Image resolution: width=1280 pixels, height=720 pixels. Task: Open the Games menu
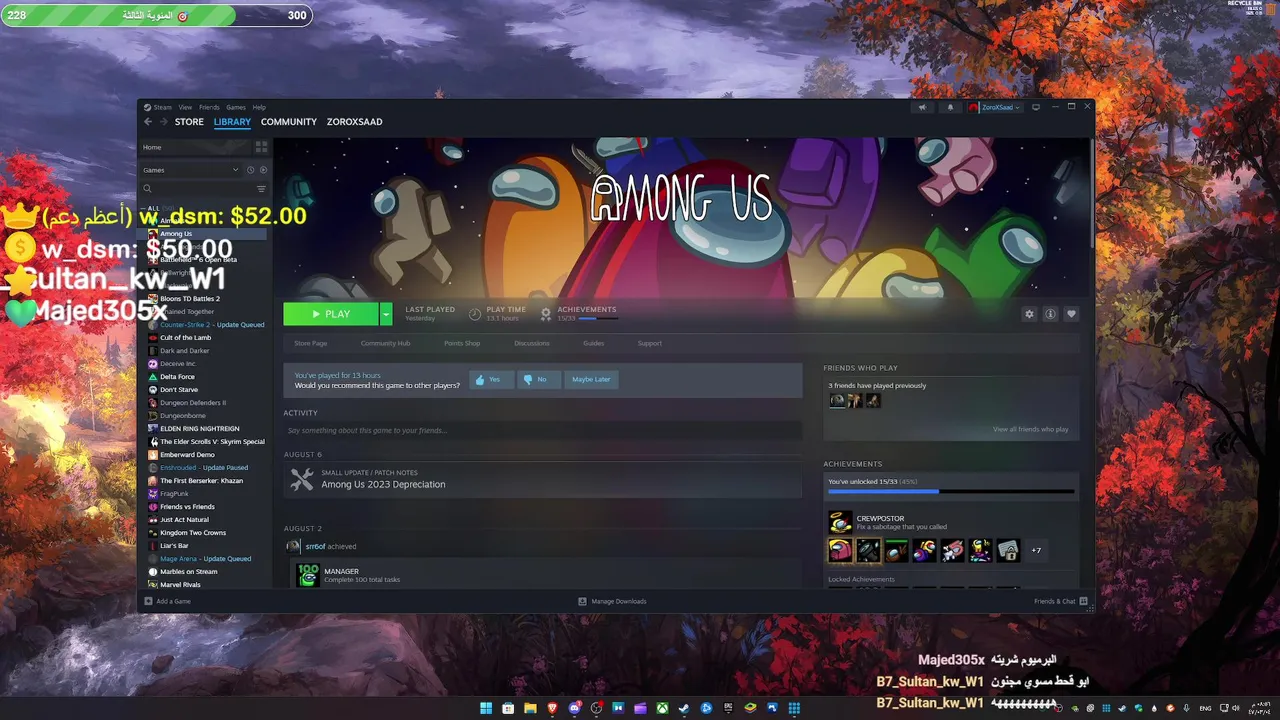pos(235,107)
